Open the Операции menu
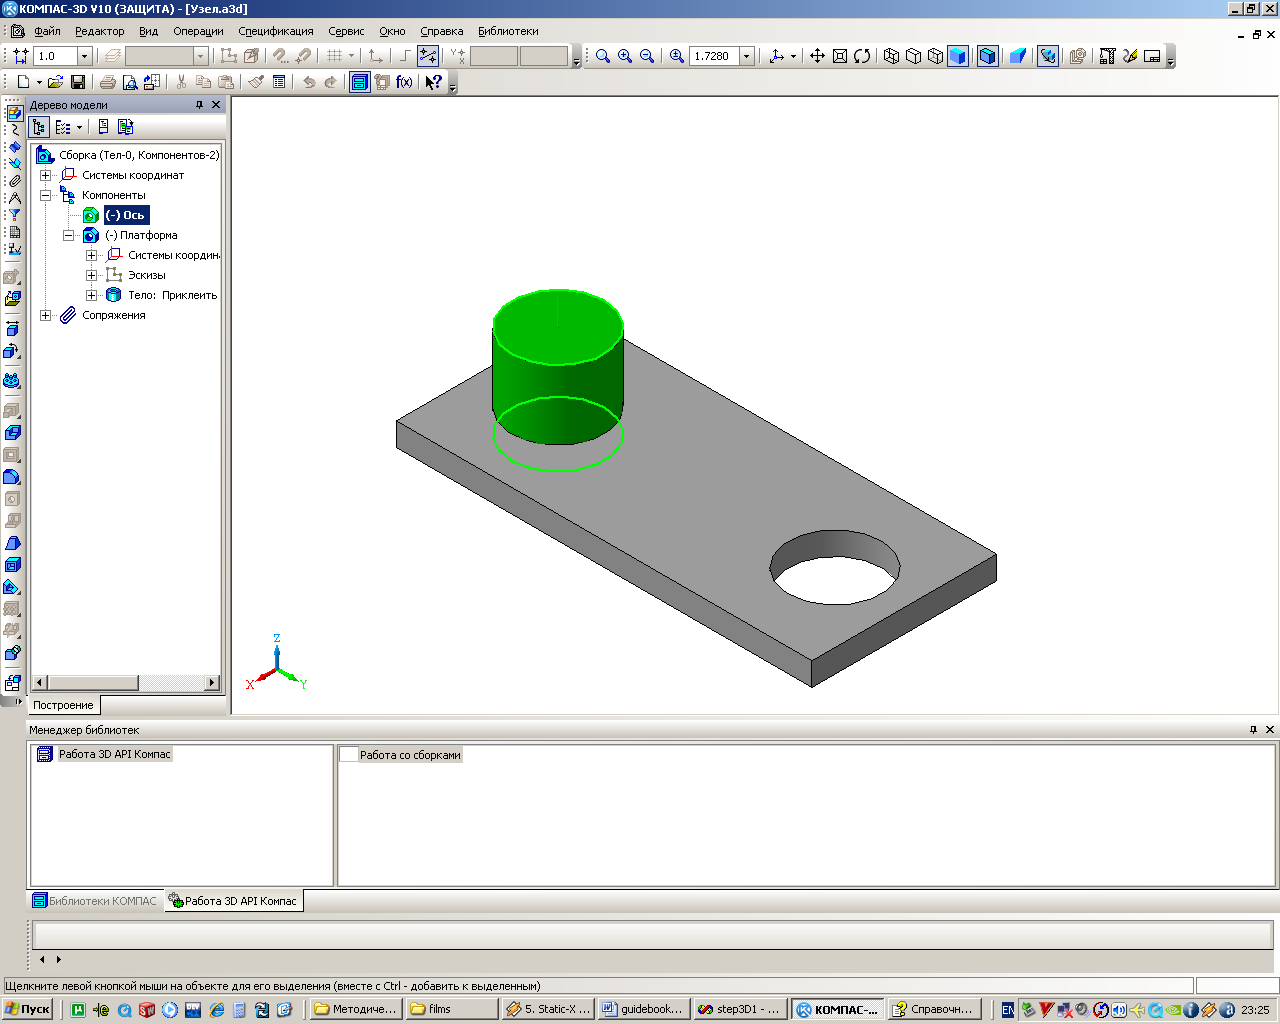The height and width of the screenshot is (1024, 1280). pyautogui.click(x=198, y=31)
